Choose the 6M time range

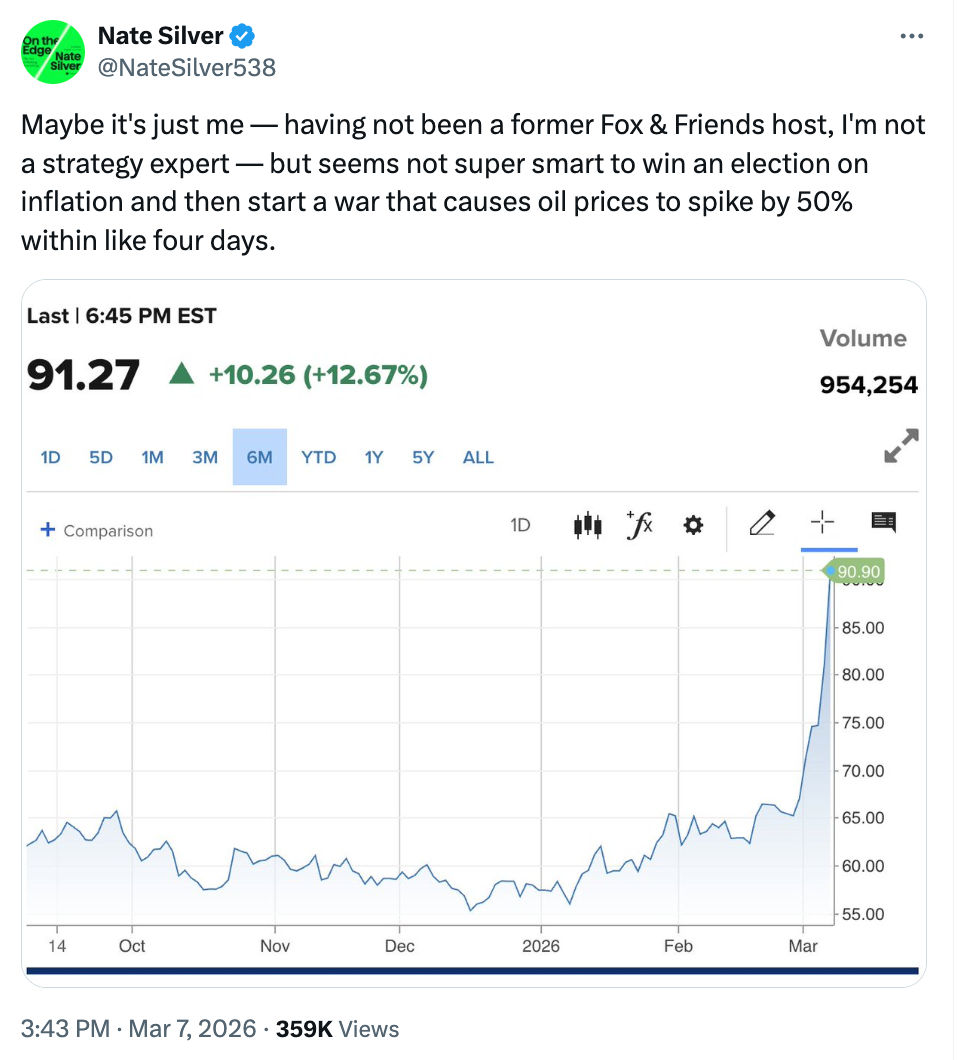pyautogui.click(x=259, y=457)
